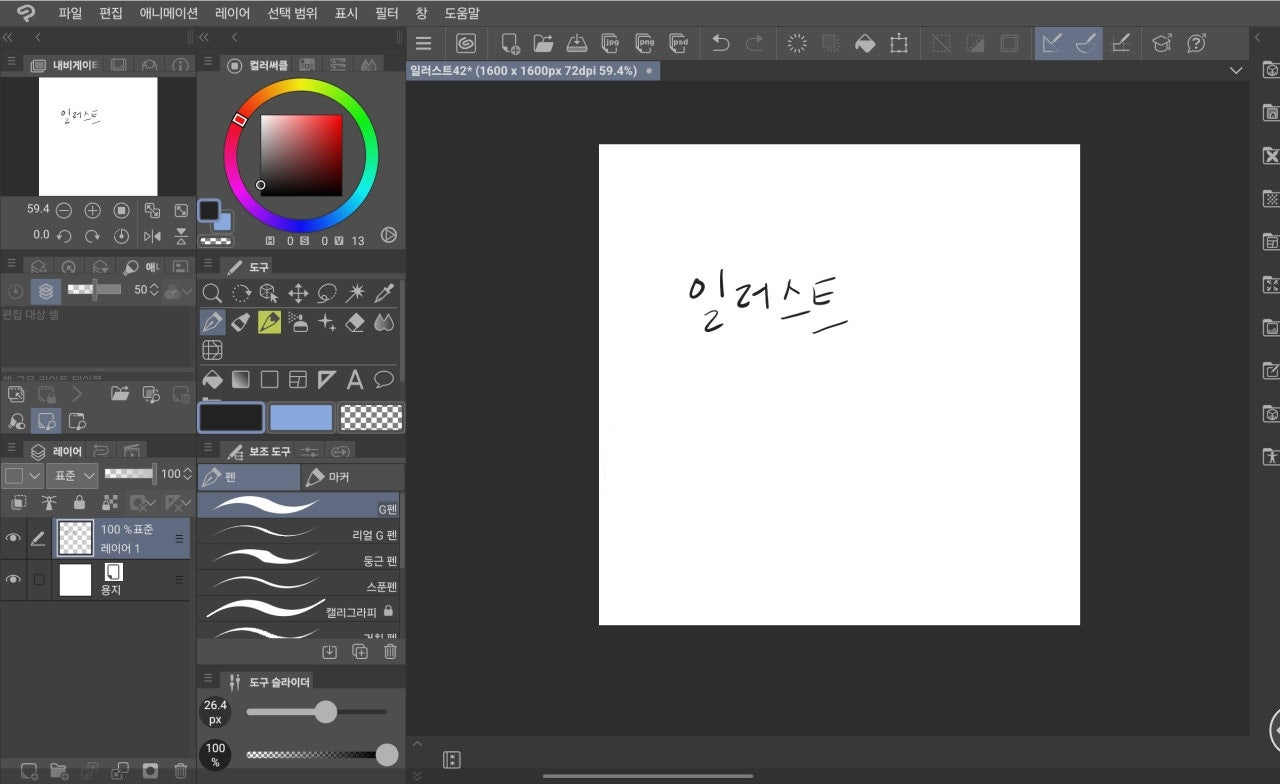
Task: Open the 애니메이션 menu
Action: [169, 13]
